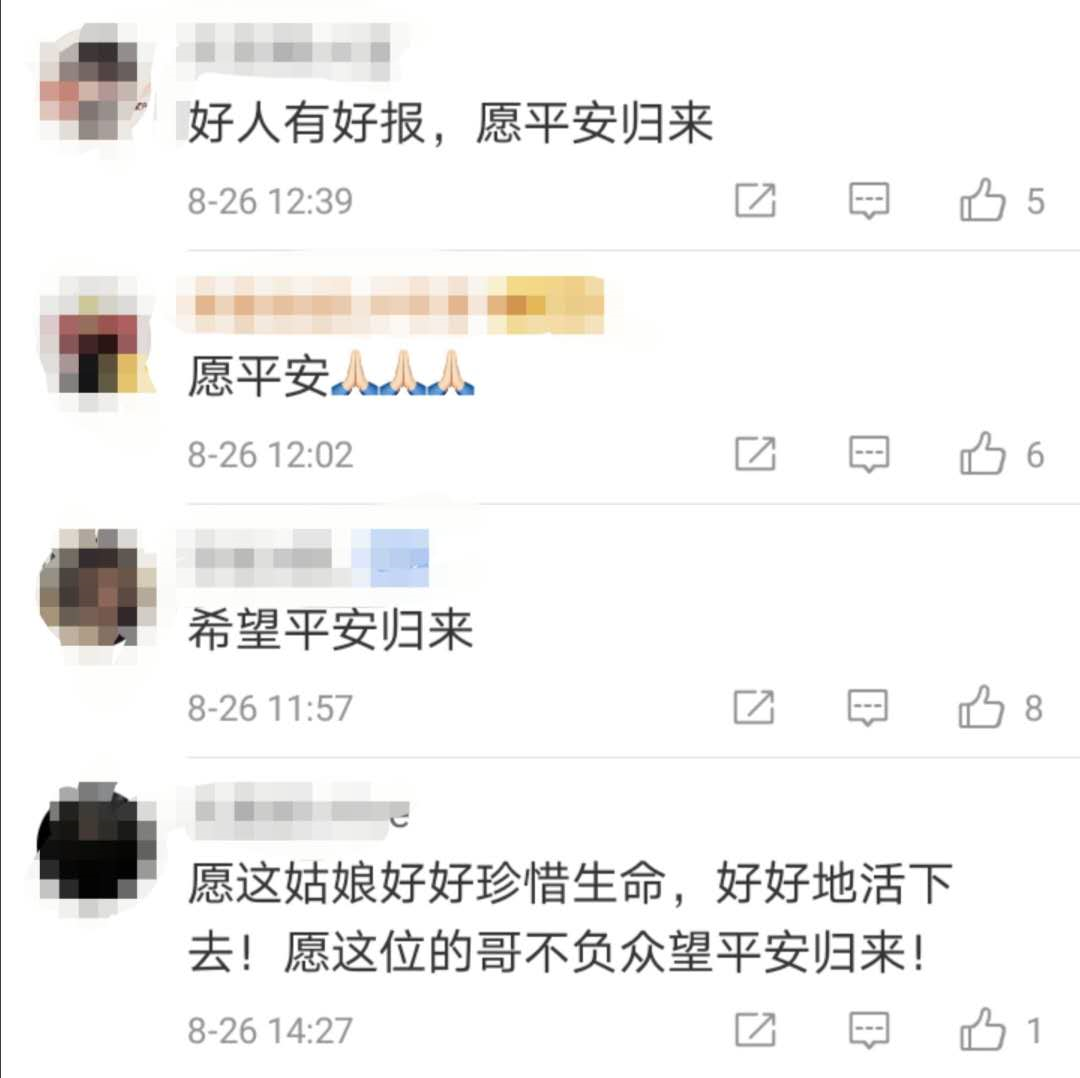Screen dimensions: 1080x1078
Task: Reply to the 8-26 11:57 comment
Action: (867, 707)
